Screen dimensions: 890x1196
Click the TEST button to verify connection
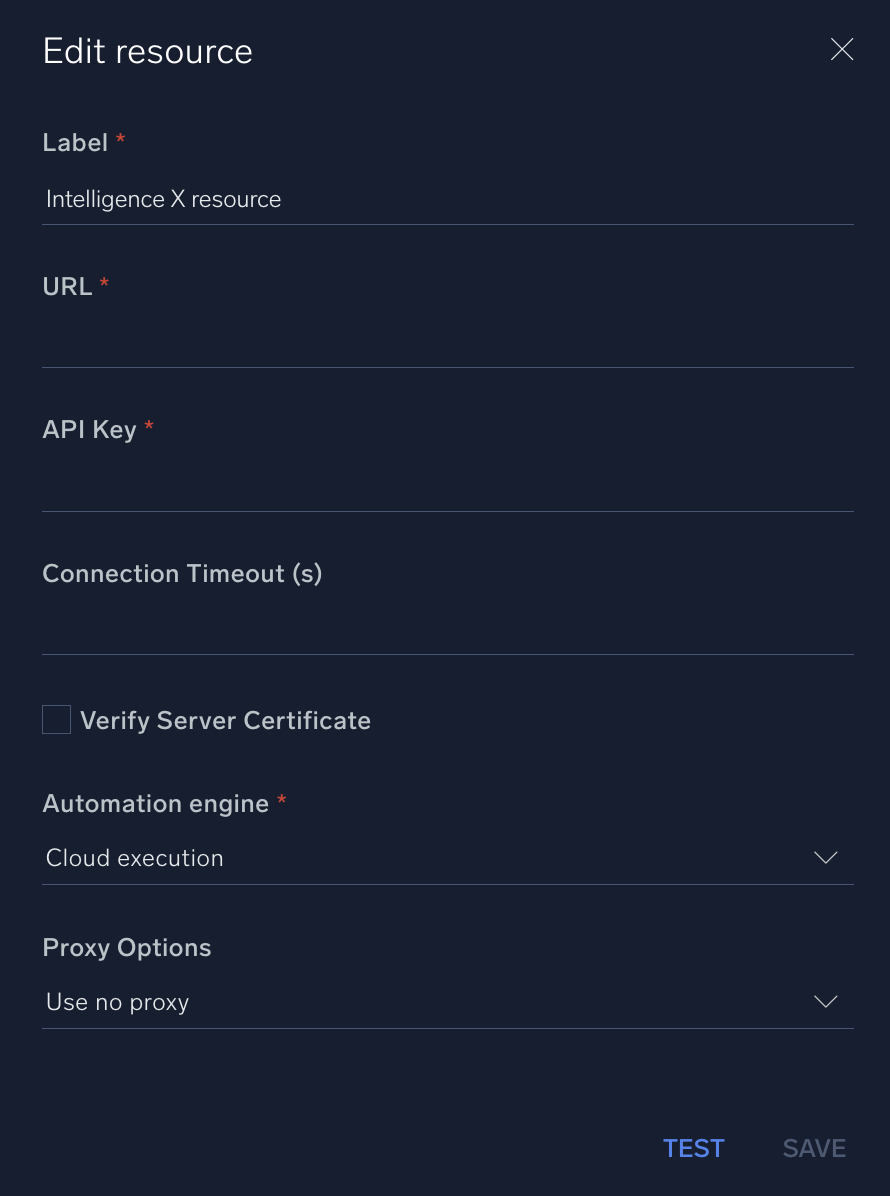click(693, 1148)
